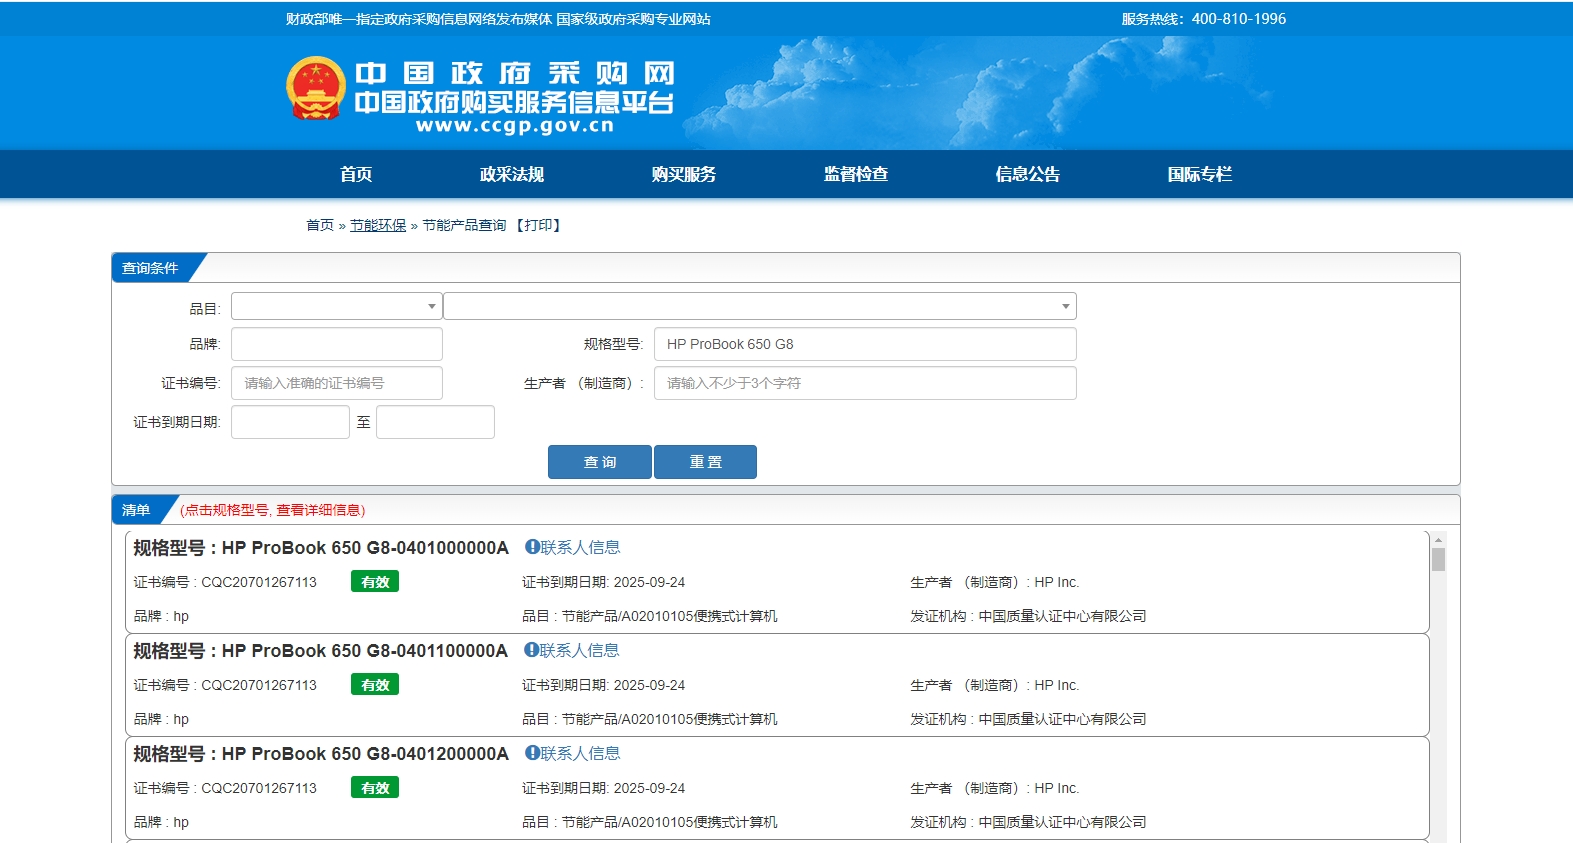Viewport: 1573px width, 843px height.
Task: Click info icon beside first result's 联系人信息
Action: pyautogui.click(x=532, y=547)
